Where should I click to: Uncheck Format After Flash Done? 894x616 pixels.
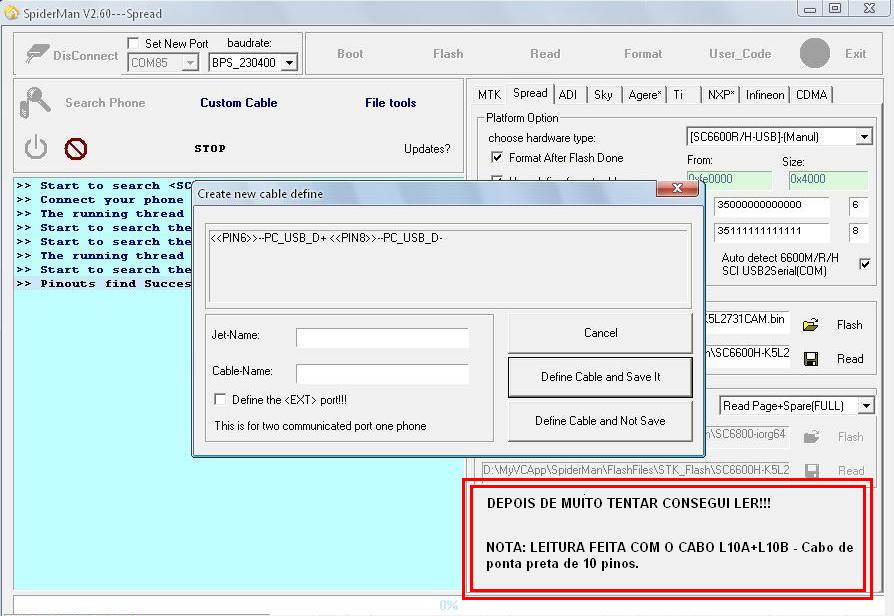point(497,158)
